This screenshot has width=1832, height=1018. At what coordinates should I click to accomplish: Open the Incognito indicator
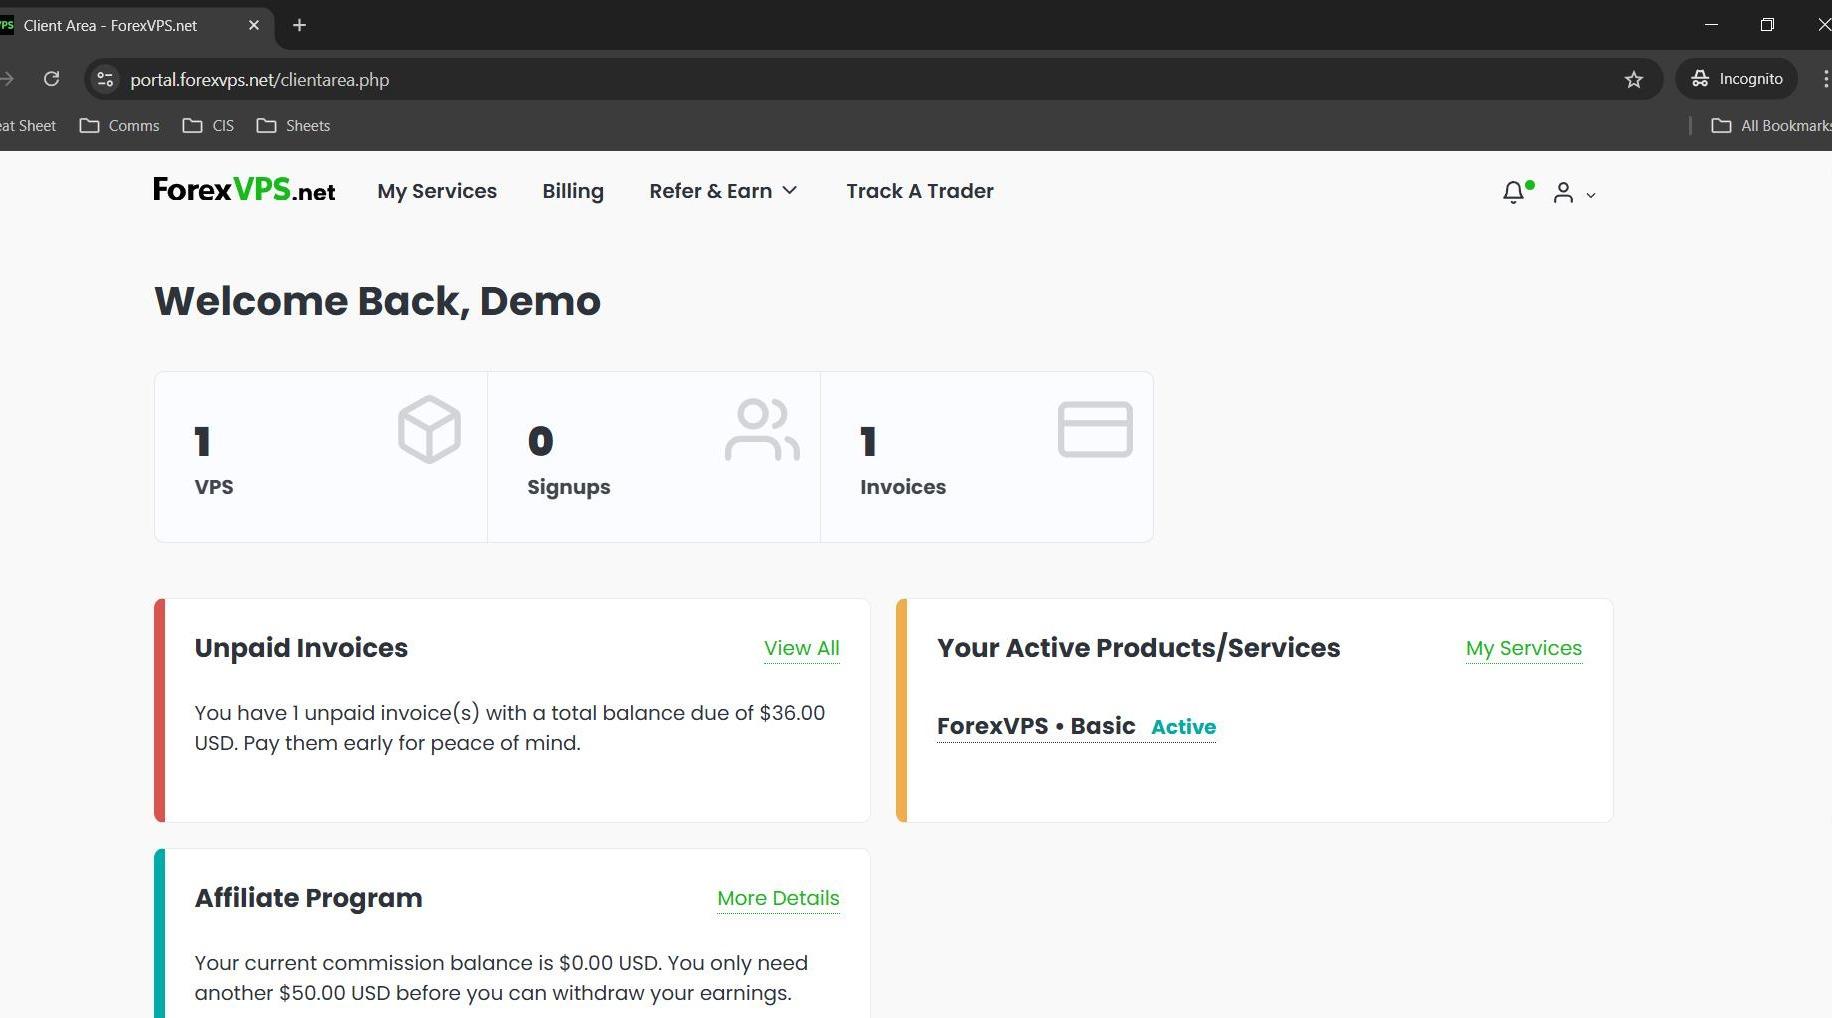pyautogui.click(x=1737, y=79)
